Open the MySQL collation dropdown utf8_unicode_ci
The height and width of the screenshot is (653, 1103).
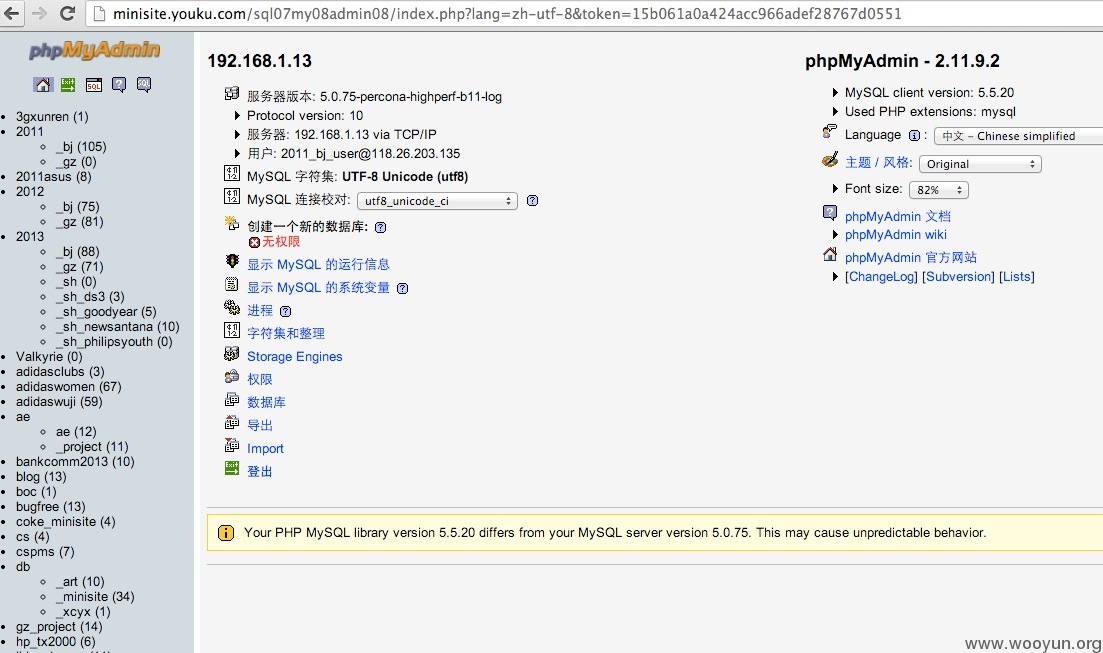tap(438, 201)
